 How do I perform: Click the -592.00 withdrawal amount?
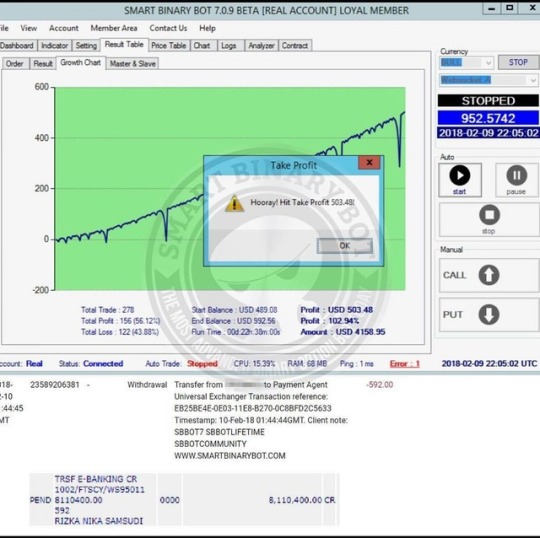[380, 385]
